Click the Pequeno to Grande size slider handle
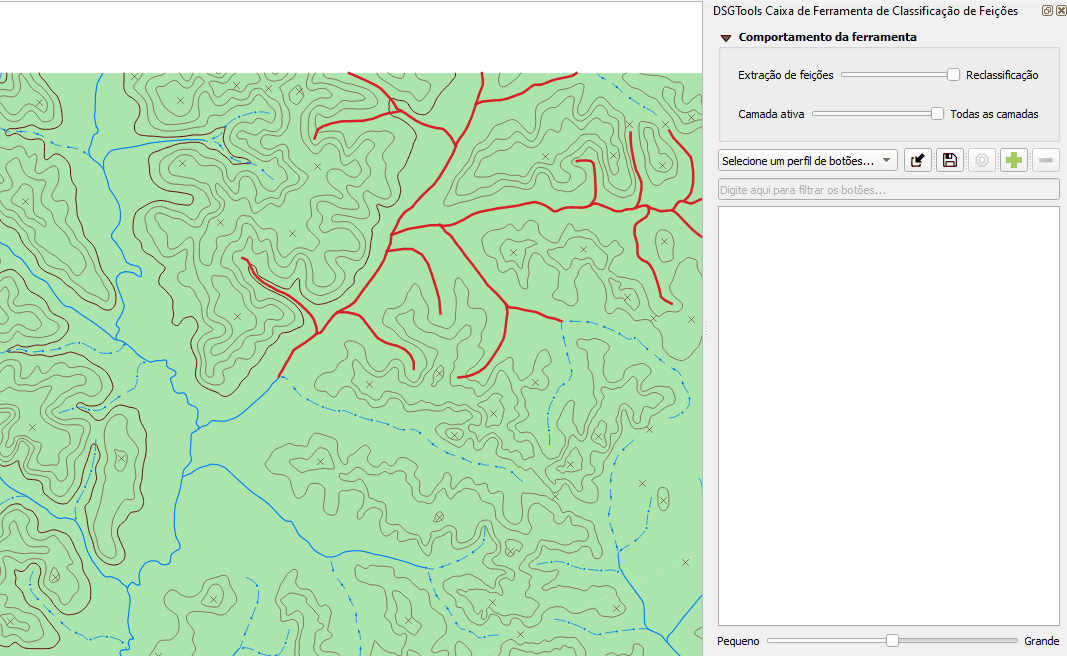Image resolution: width=1067 pixels, height=656 pixels. click(x=892, y=640)
